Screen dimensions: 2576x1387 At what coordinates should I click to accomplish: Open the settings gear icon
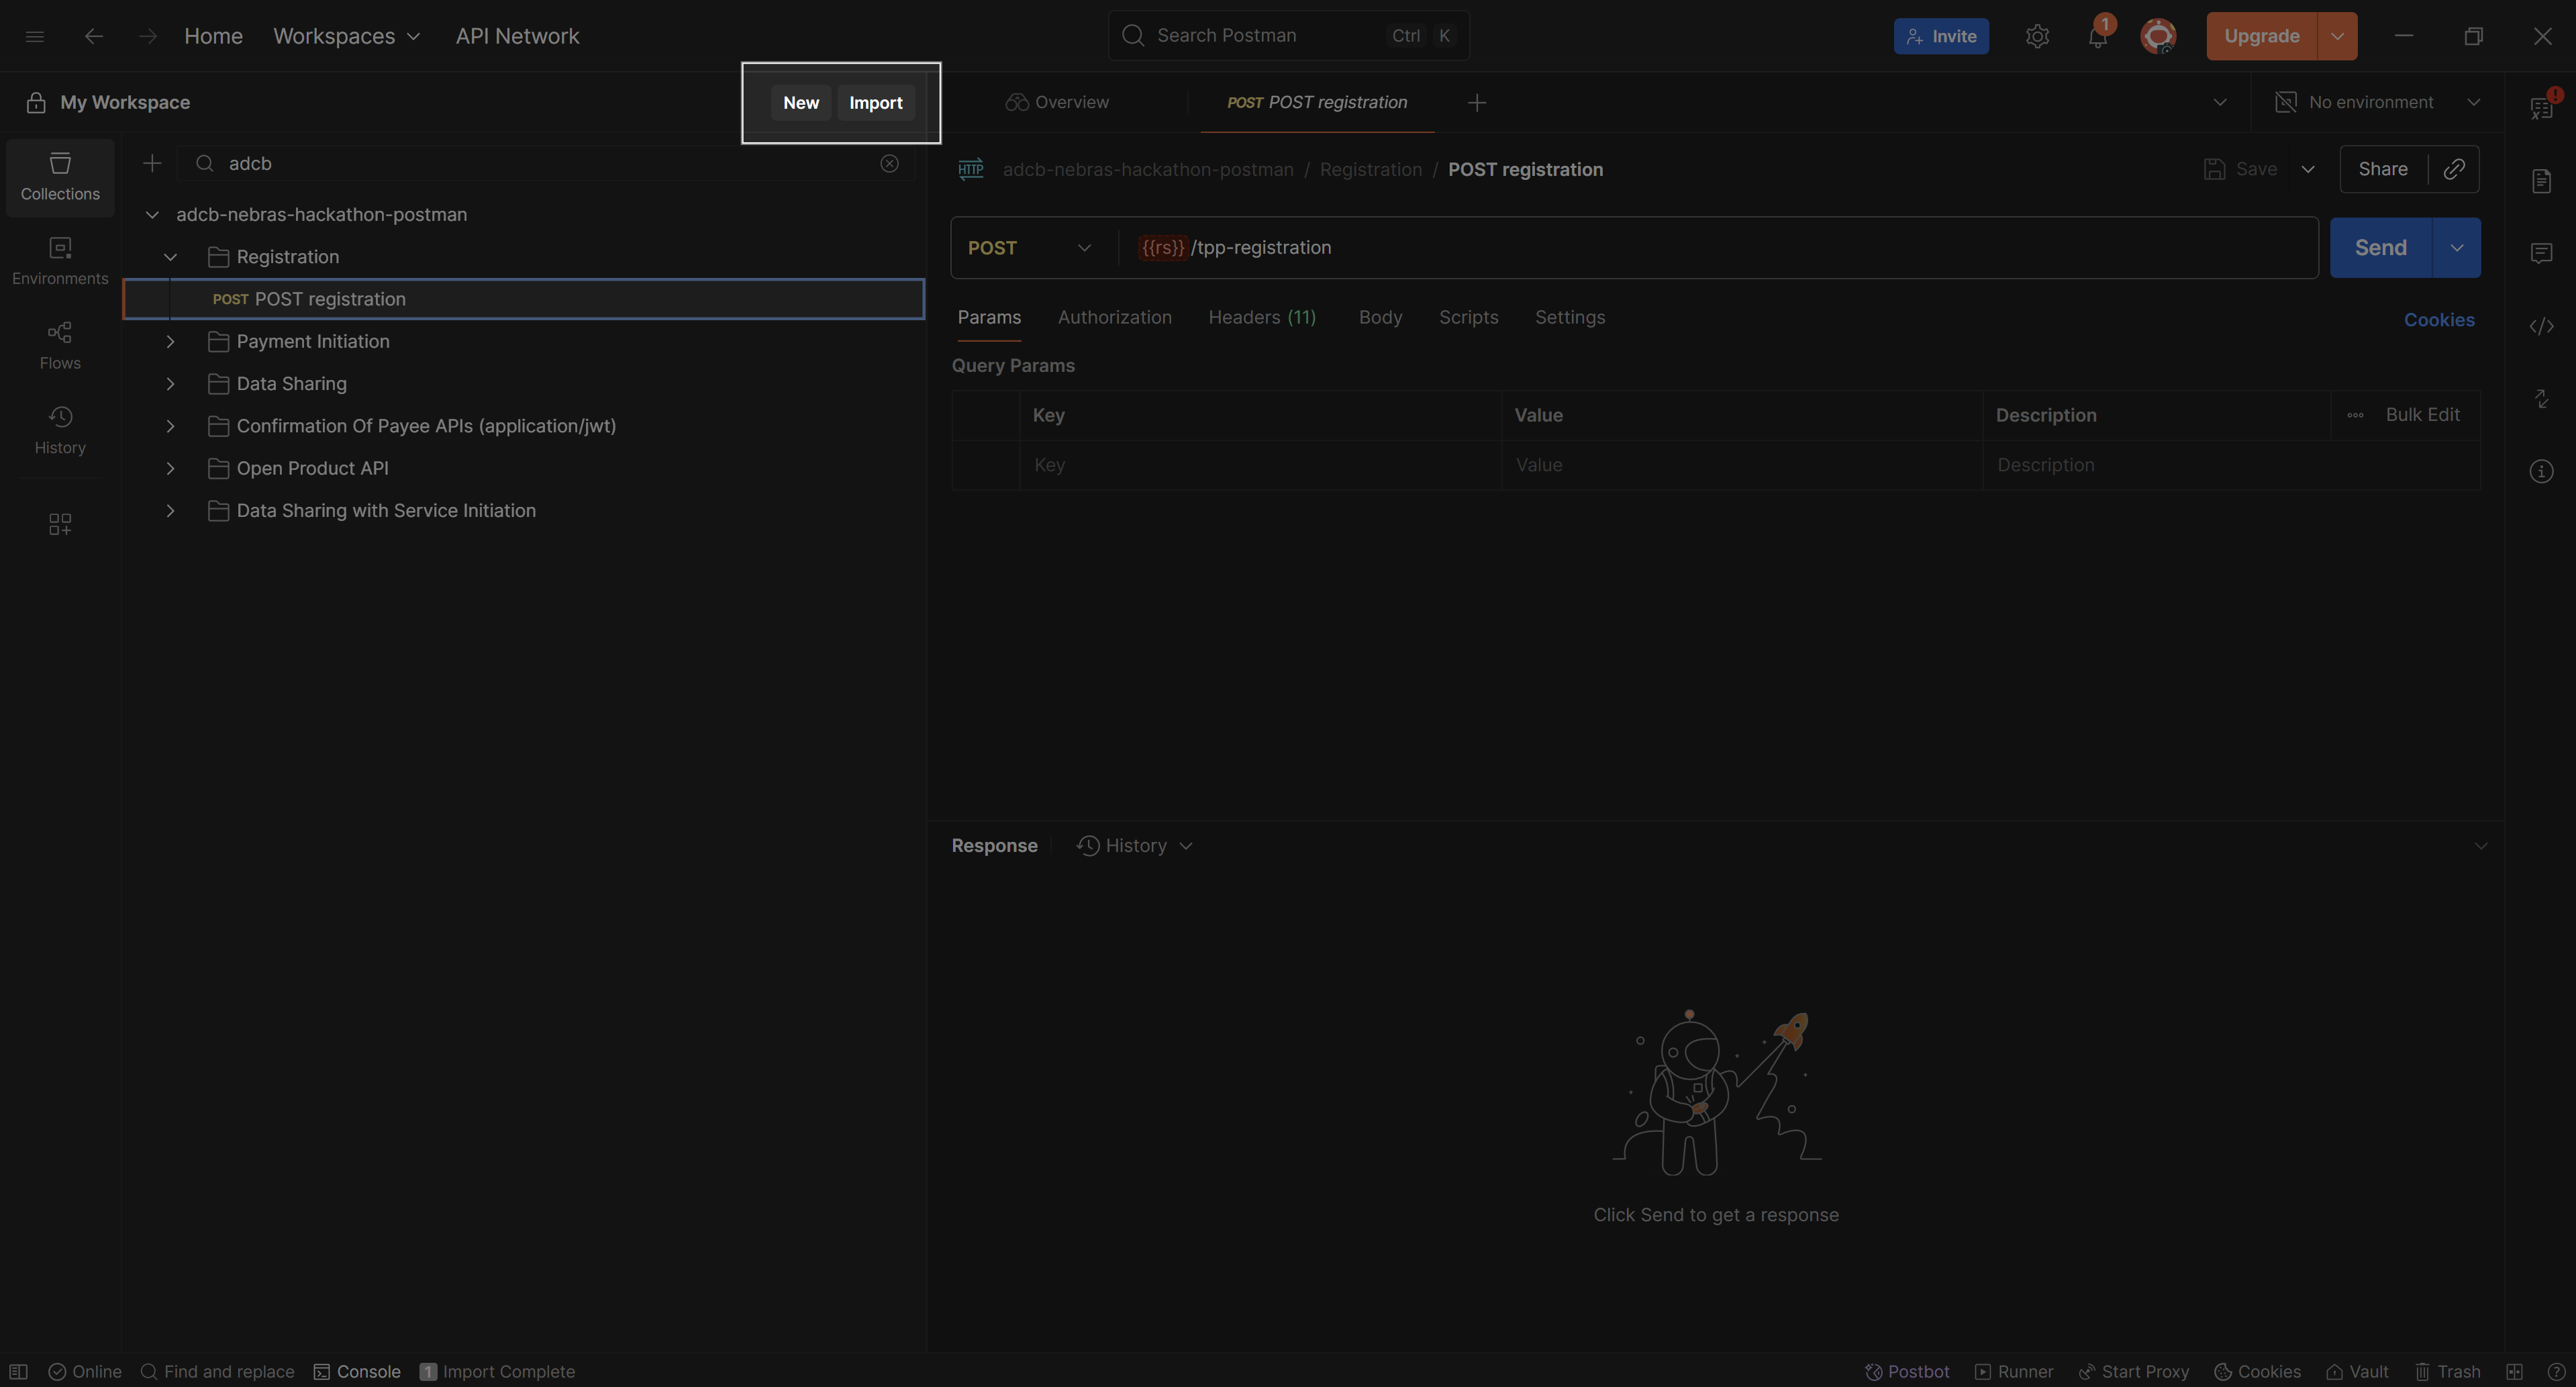[2037, 37]
